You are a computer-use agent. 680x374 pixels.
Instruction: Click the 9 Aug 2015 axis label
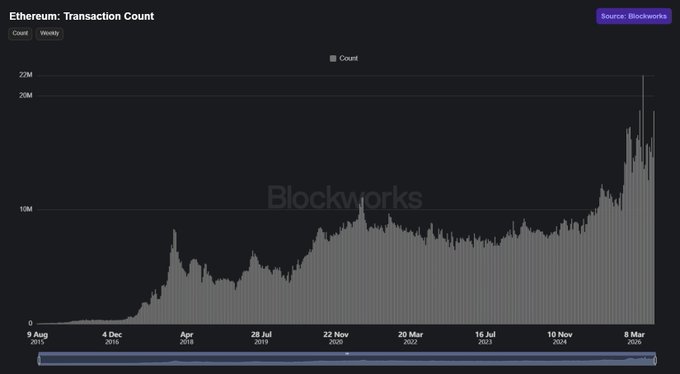[37, 338]
